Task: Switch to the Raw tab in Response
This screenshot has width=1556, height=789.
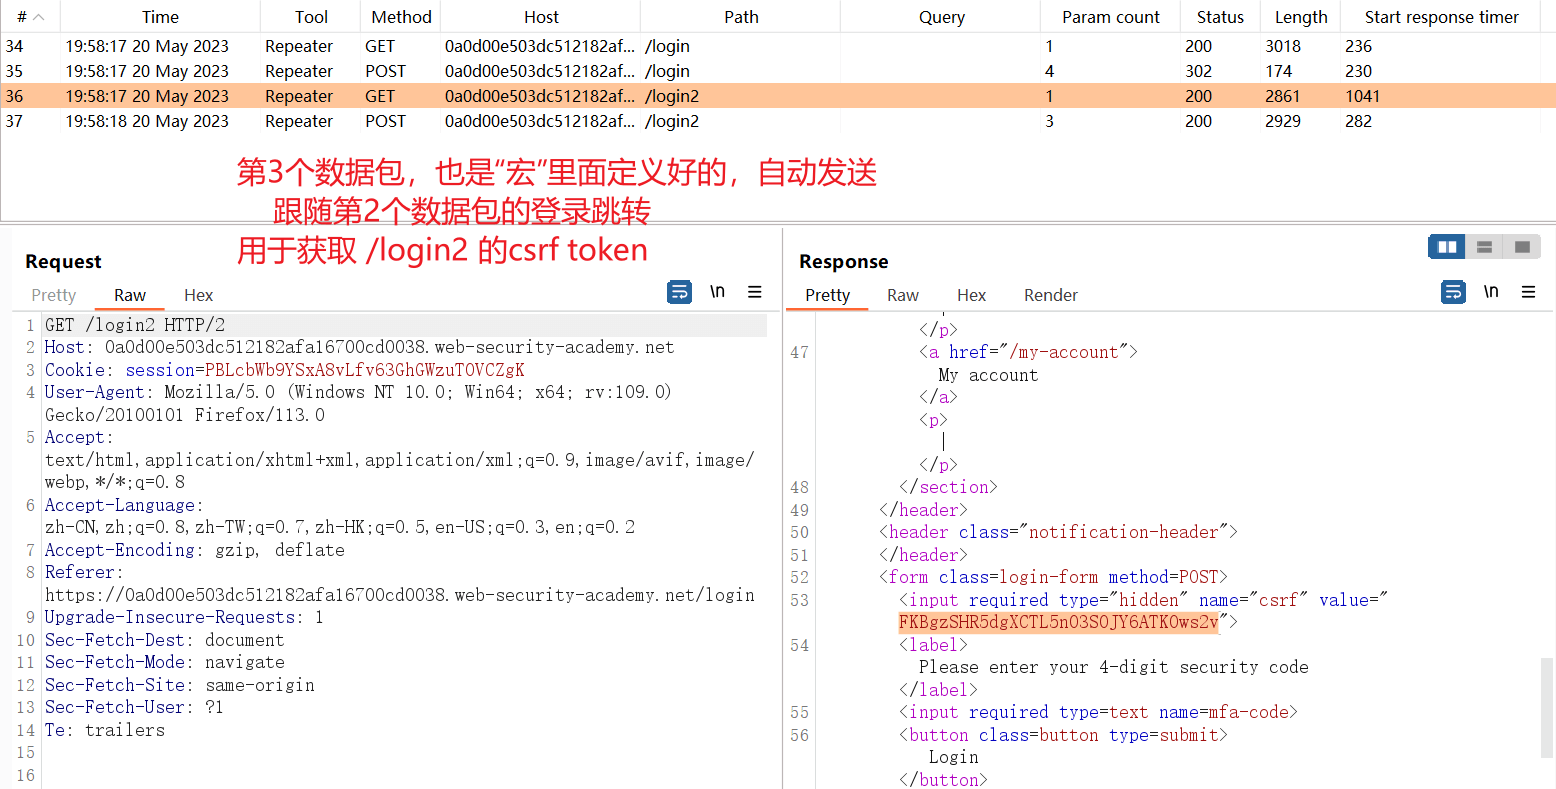Action: (902, 295)
